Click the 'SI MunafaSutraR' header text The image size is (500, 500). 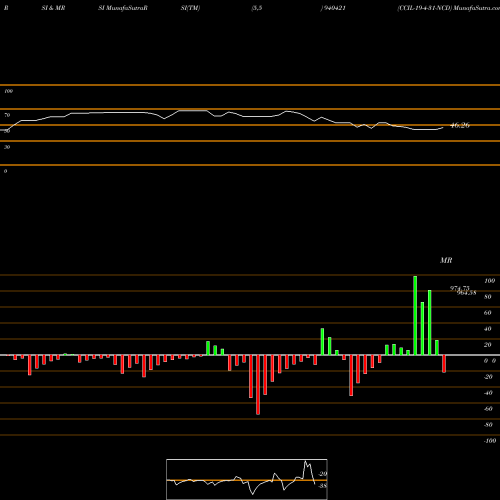[x=123, y=8]
